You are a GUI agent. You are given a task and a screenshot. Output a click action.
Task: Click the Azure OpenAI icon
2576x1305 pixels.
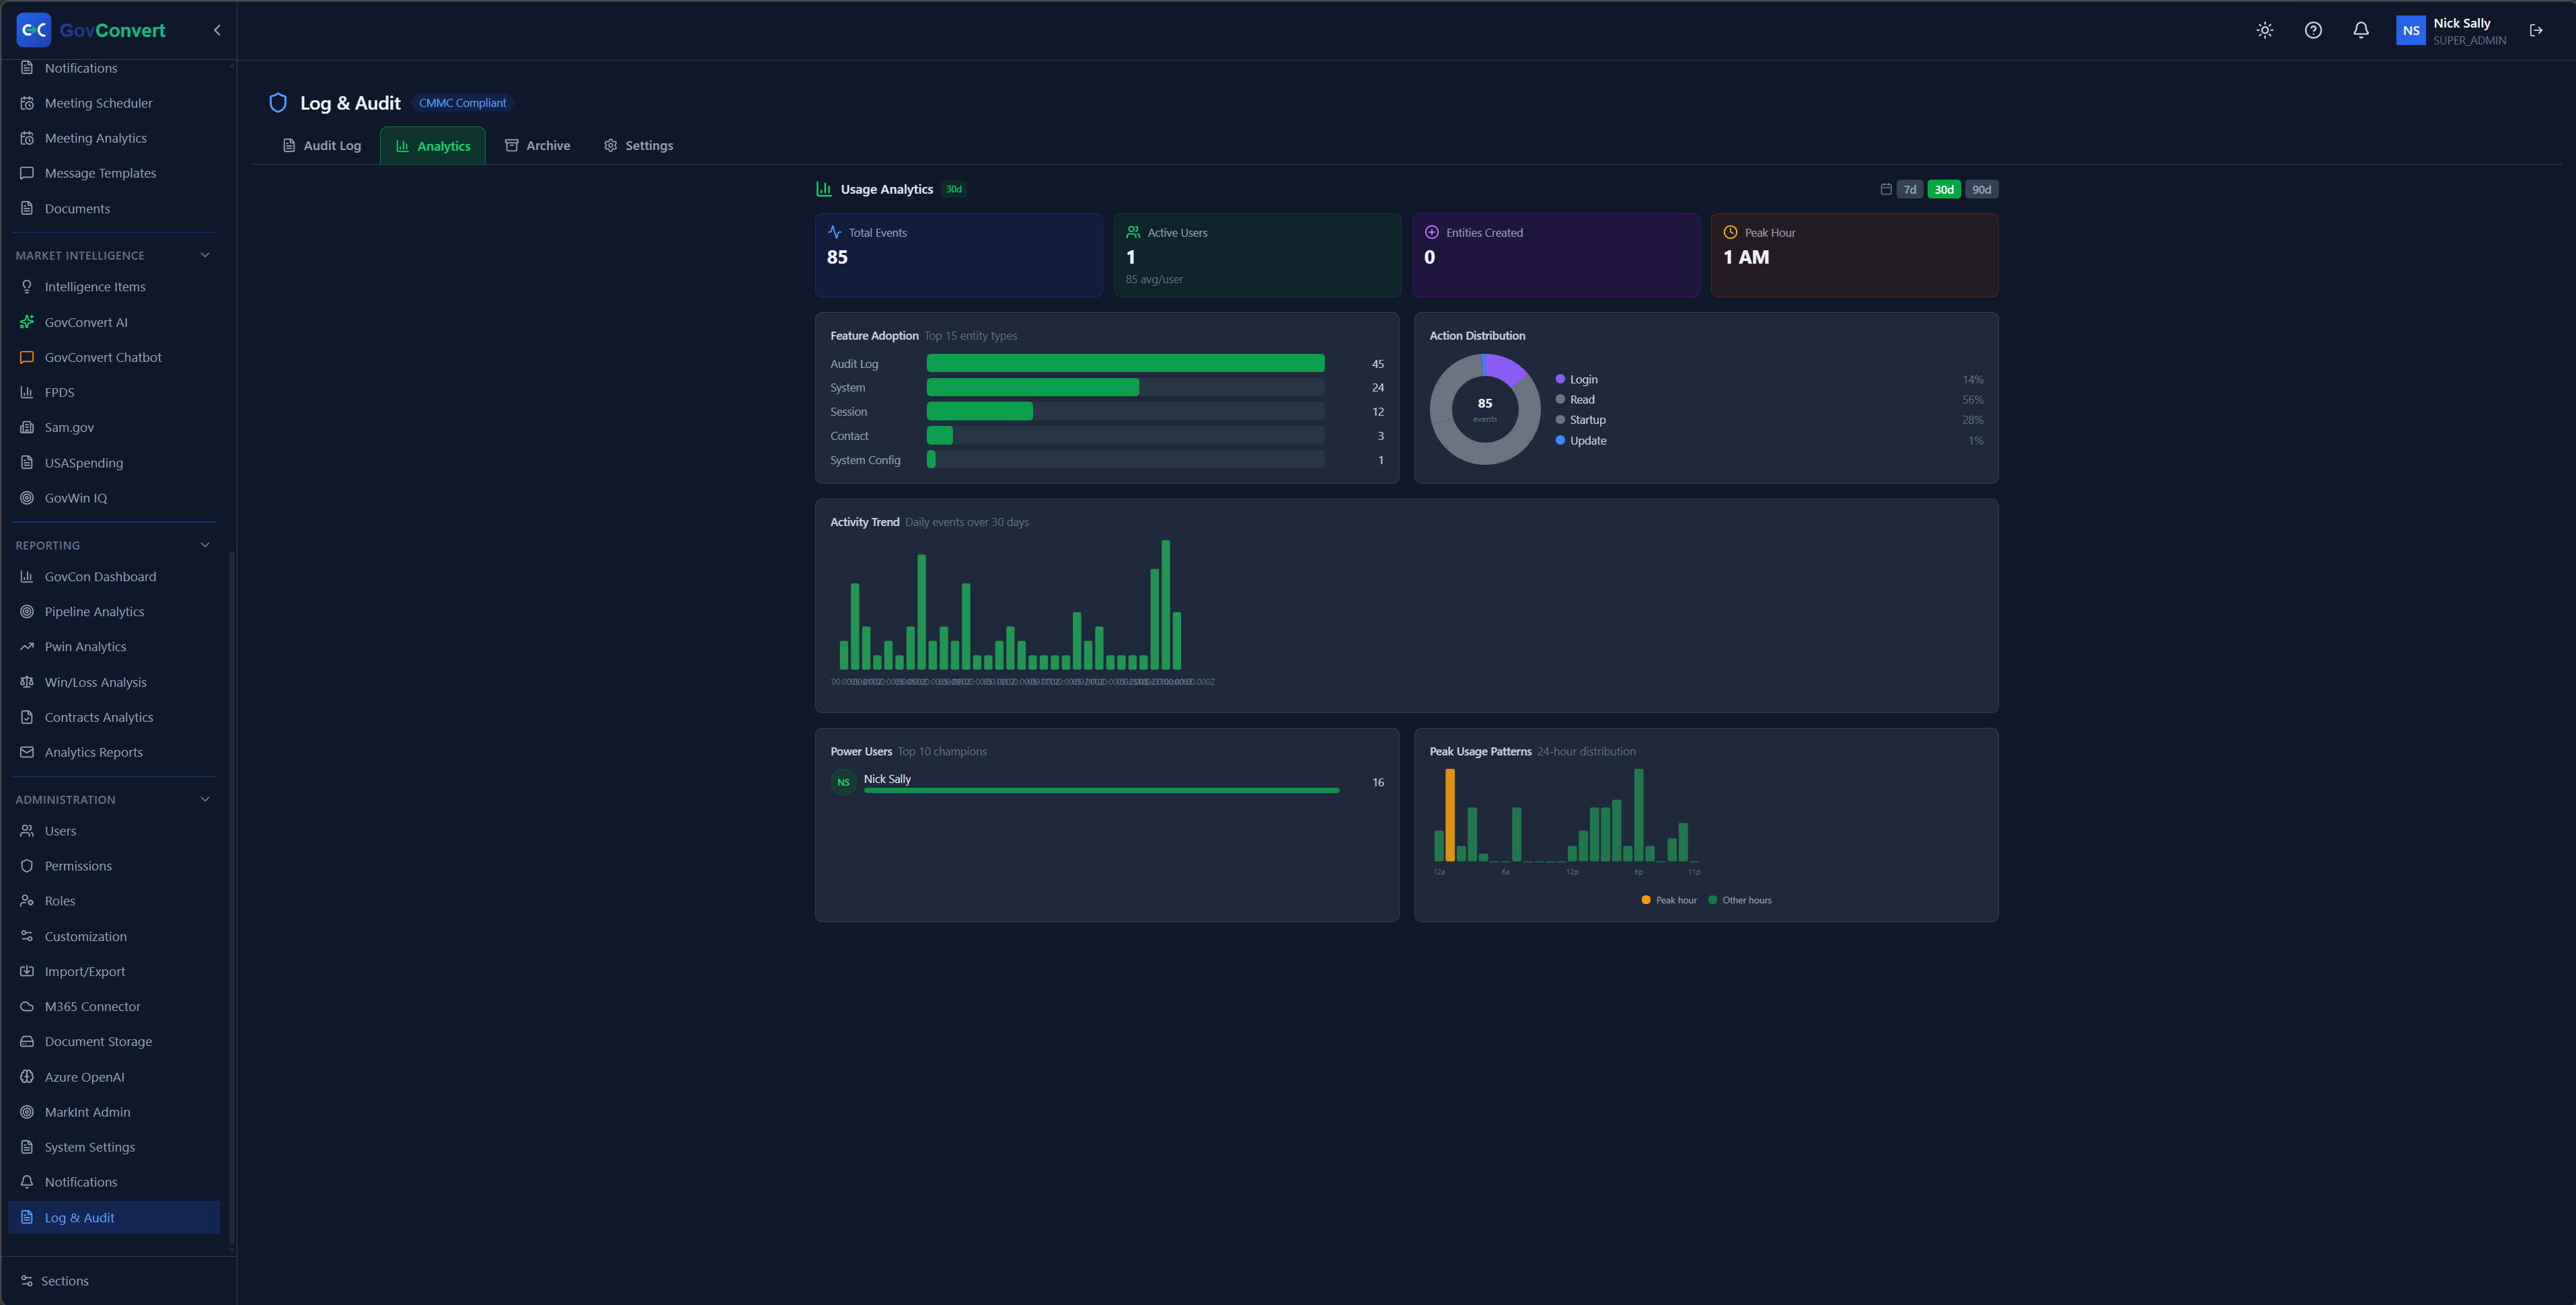[27, 1076]
